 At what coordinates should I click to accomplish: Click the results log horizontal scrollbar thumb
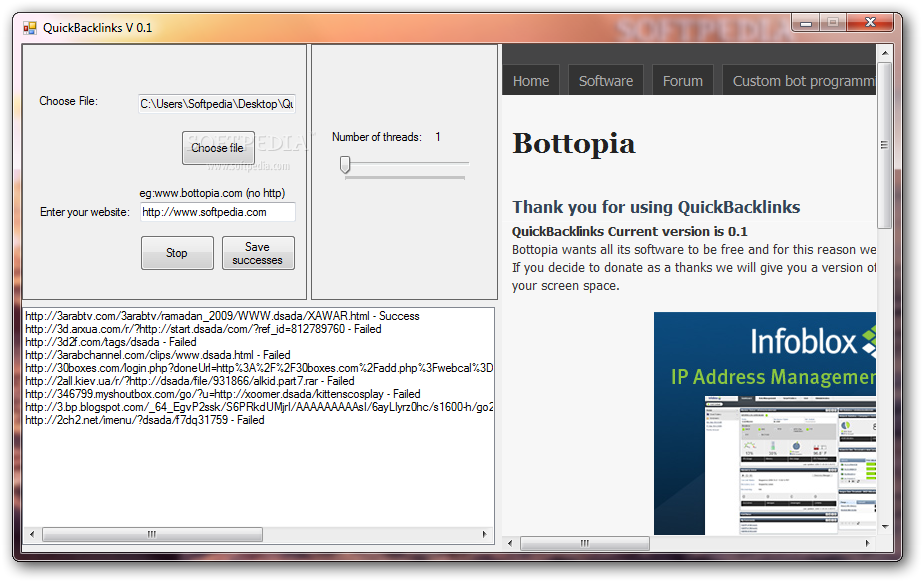point(152,534)
